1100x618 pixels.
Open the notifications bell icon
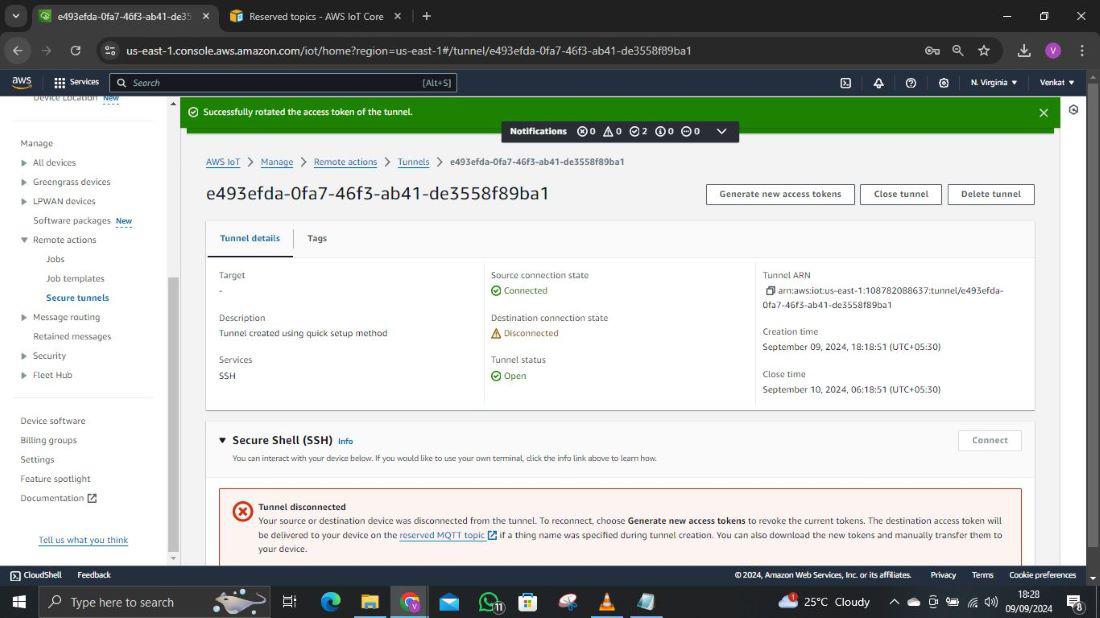(878, 83)
